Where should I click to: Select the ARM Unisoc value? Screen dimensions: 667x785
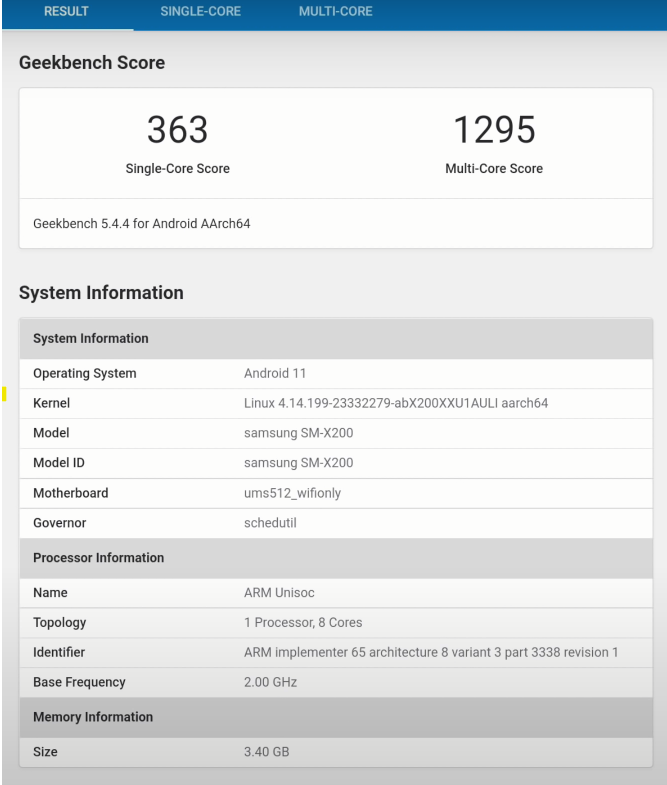279,593
